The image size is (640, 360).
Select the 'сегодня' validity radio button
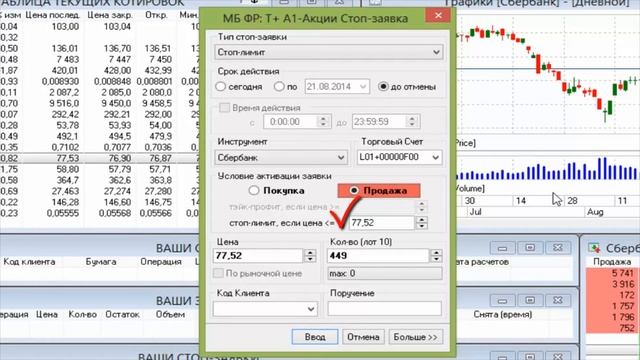pos(220,87)
